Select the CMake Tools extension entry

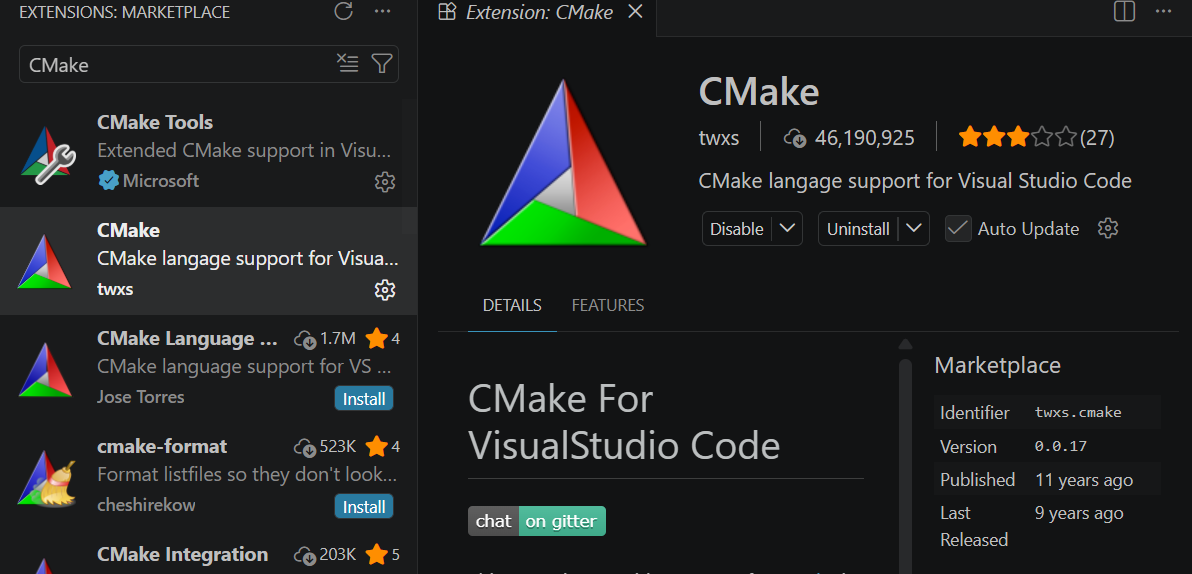[x=208, y=153]
